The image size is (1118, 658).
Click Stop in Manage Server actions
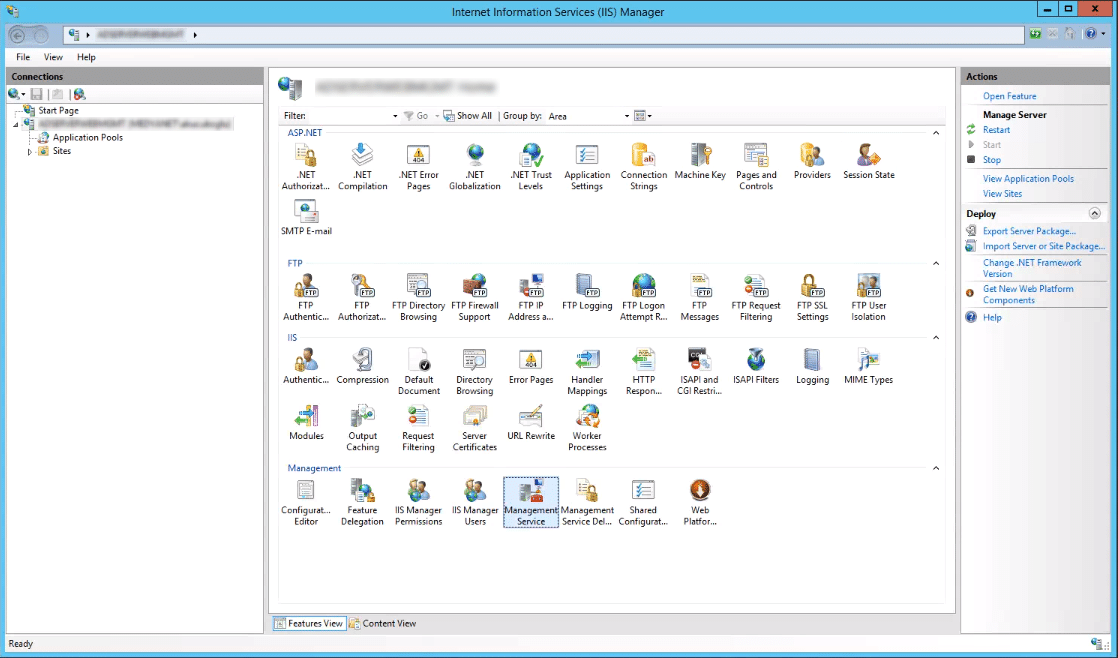(992, 160)
